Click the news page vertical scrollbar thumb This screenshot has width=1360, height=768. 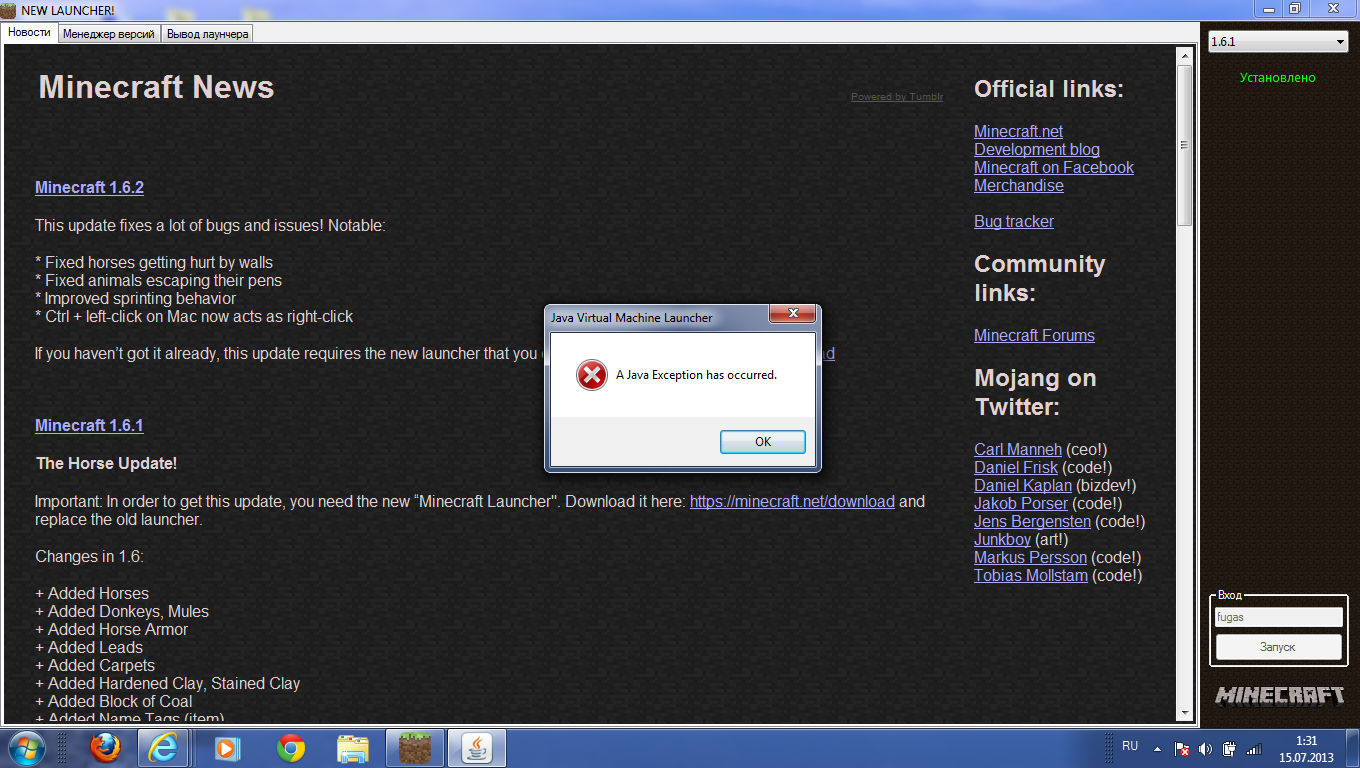[x=1184, y=145]
